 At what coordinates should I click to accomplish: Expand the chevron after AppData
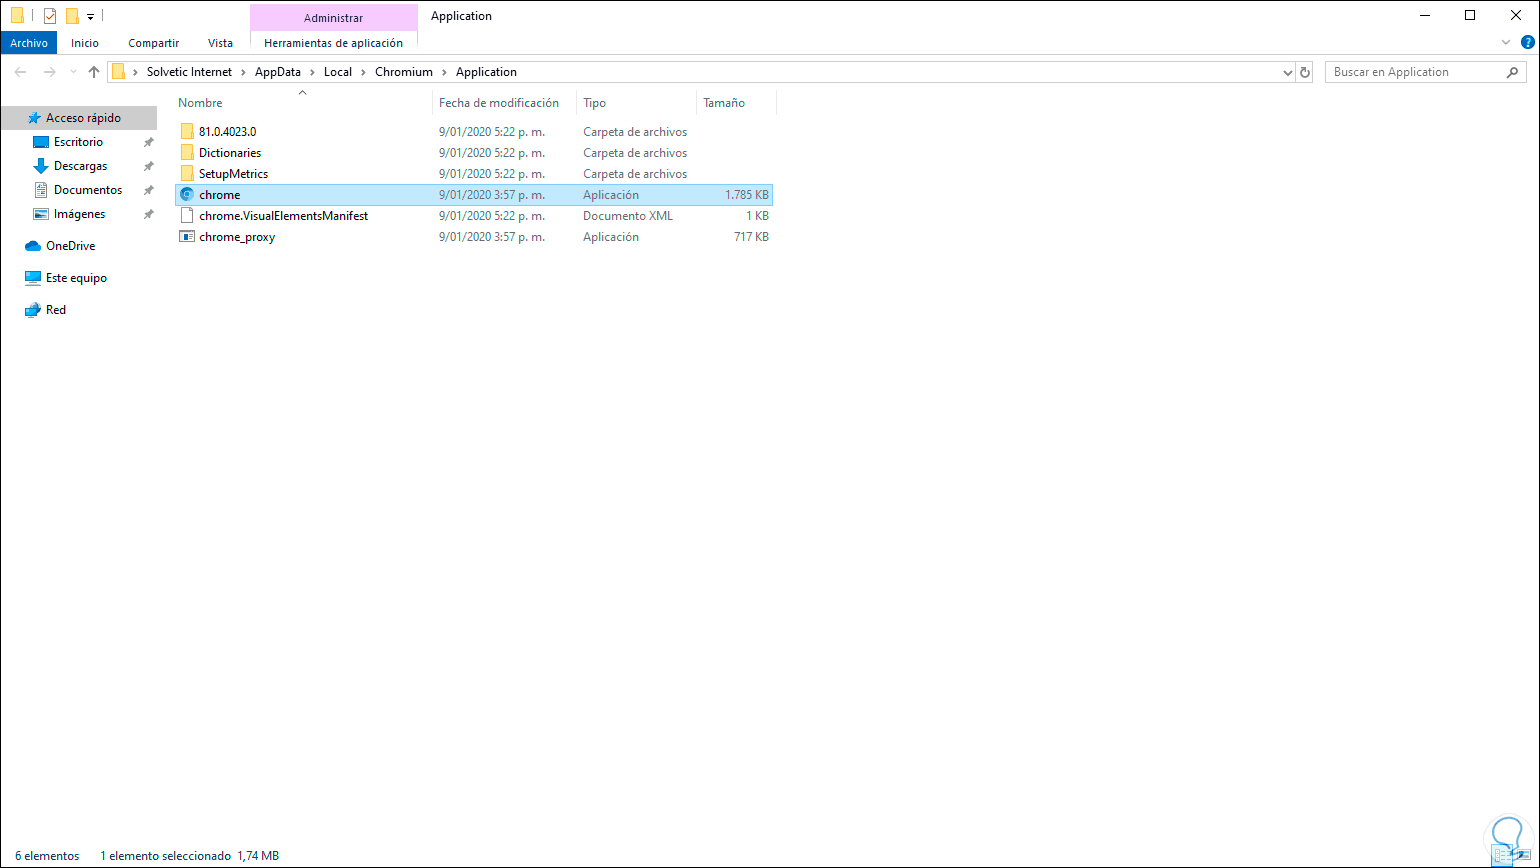tap(312, 72)
